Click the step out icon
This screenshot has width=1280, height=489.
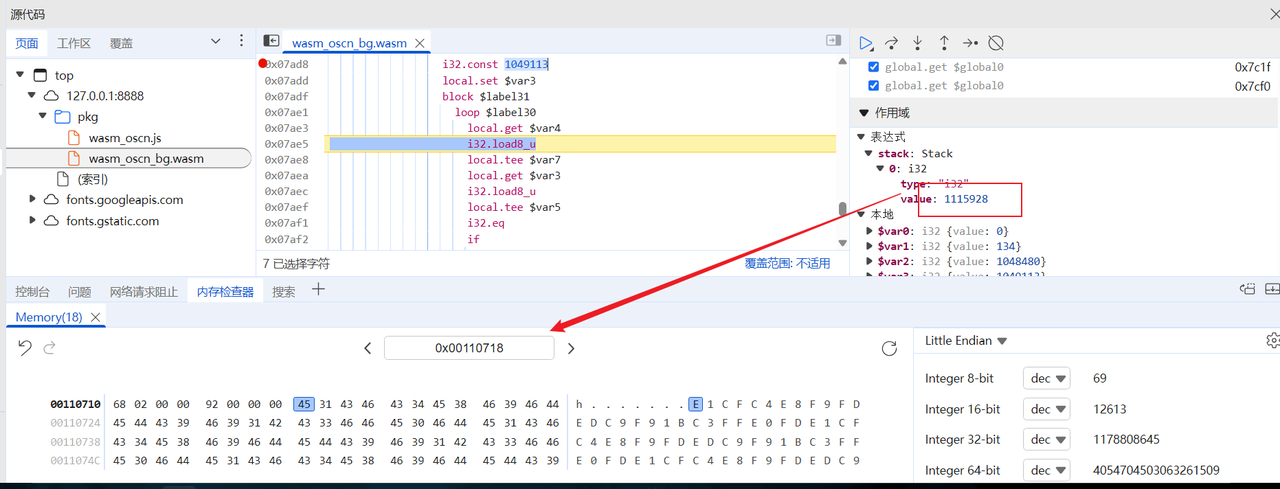click(944, 43)
